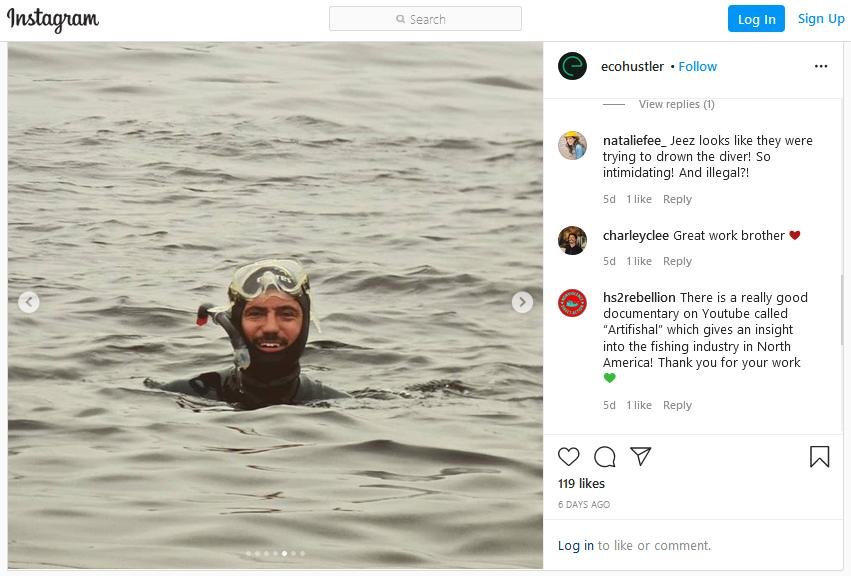851x576 pixels.
Task: Open charleyclee's username link
Action: tap(638, 235)
